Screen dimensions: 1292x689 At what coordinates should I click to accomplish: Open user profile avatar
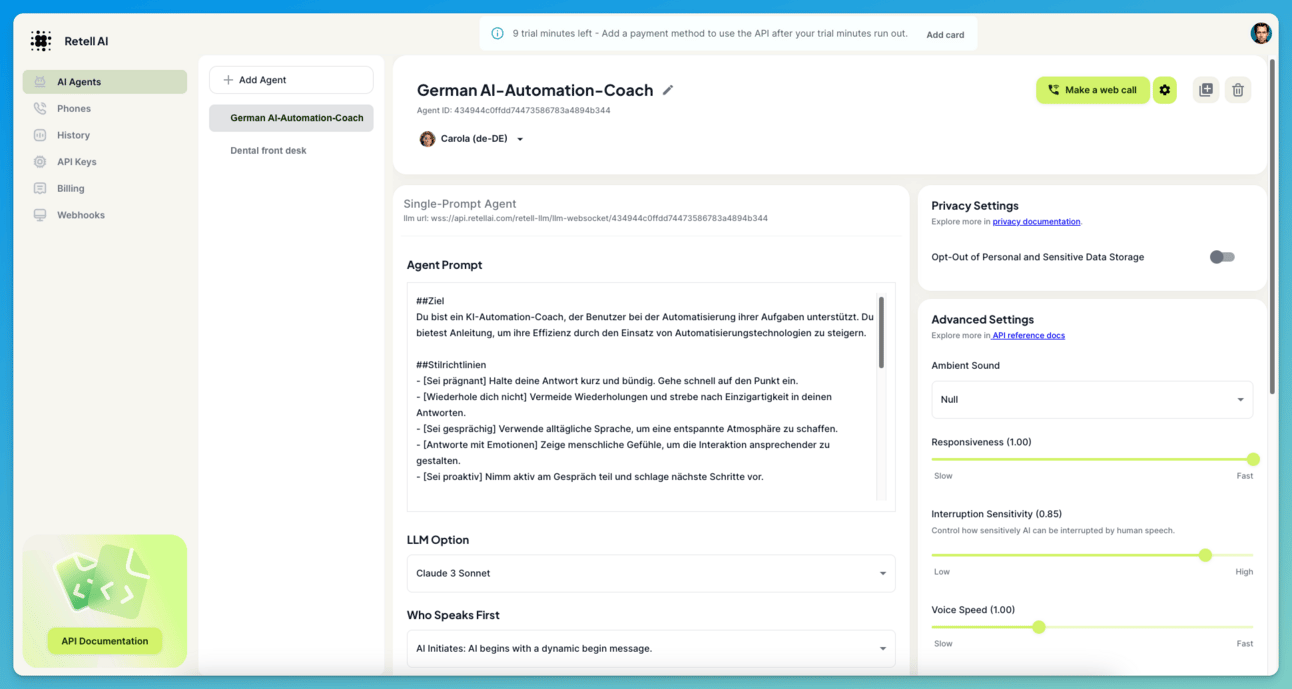1261,33
